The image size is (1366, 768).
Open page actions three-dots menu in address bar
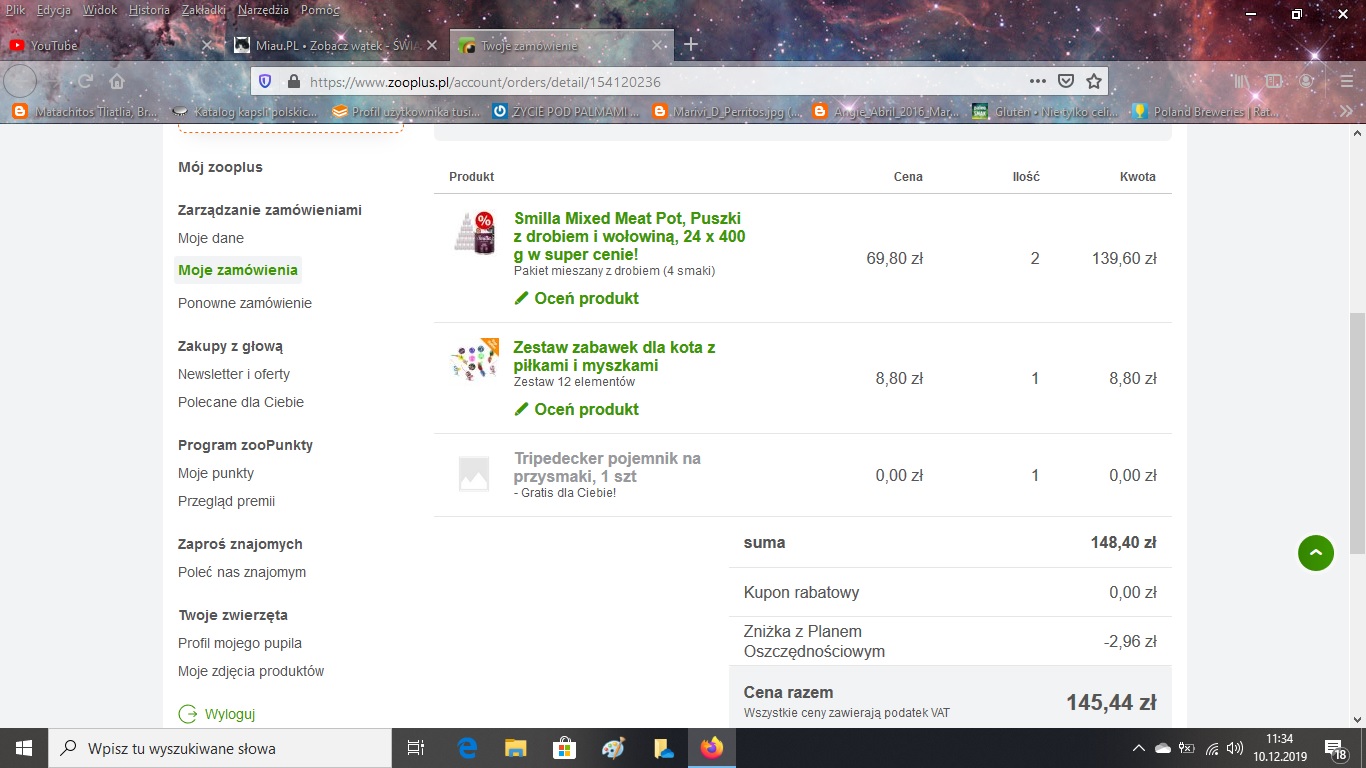[x=1038, y=81]
